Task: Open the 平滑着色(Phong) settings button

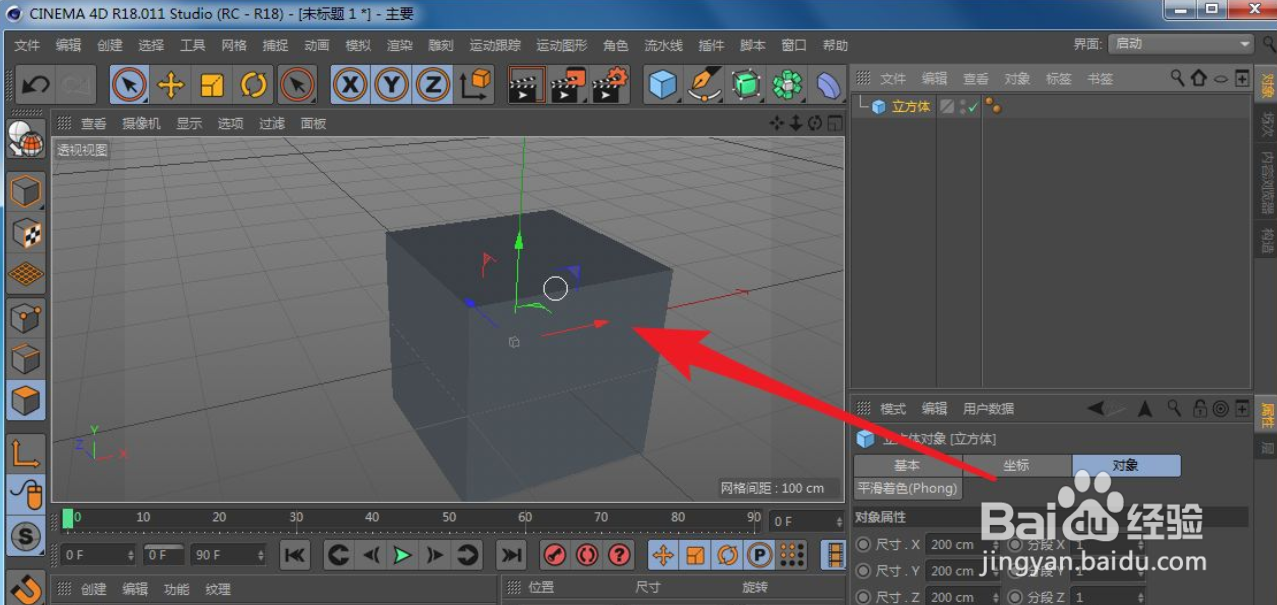Action: tap(908, 488)
